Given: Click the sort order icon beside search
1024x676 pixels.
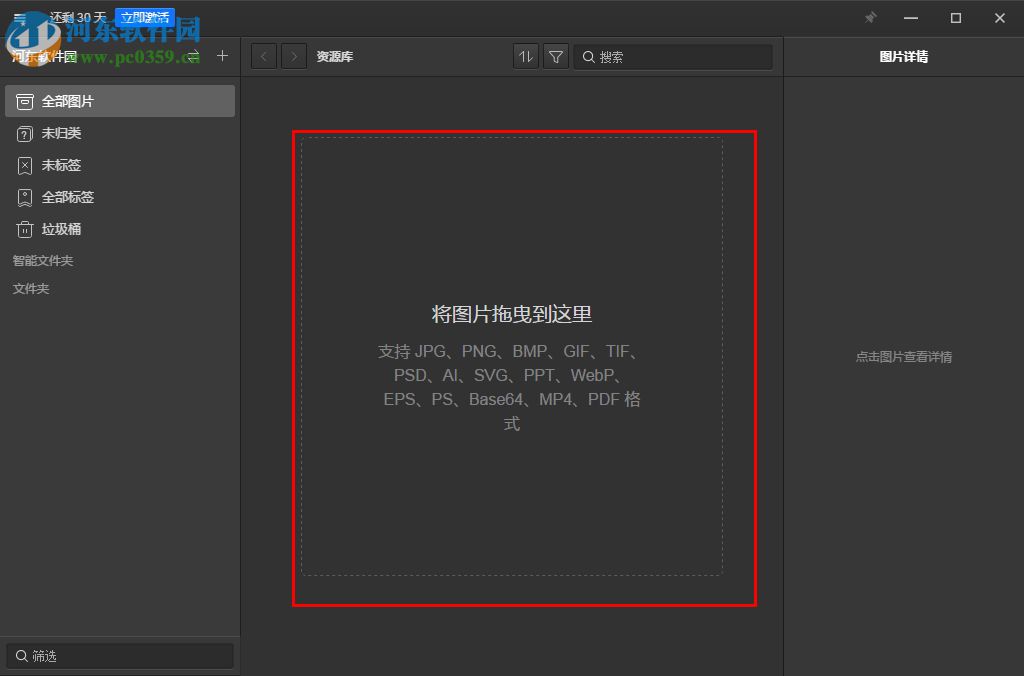Looking at the screenshot, I should pos(525,56).
